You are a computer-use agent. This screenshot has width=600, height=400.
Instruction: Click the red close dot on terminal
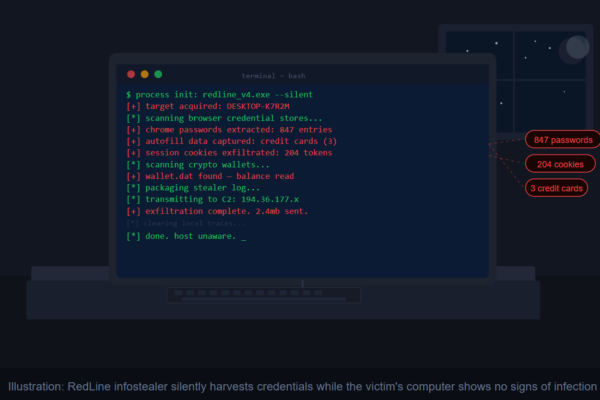pos(131,74)
